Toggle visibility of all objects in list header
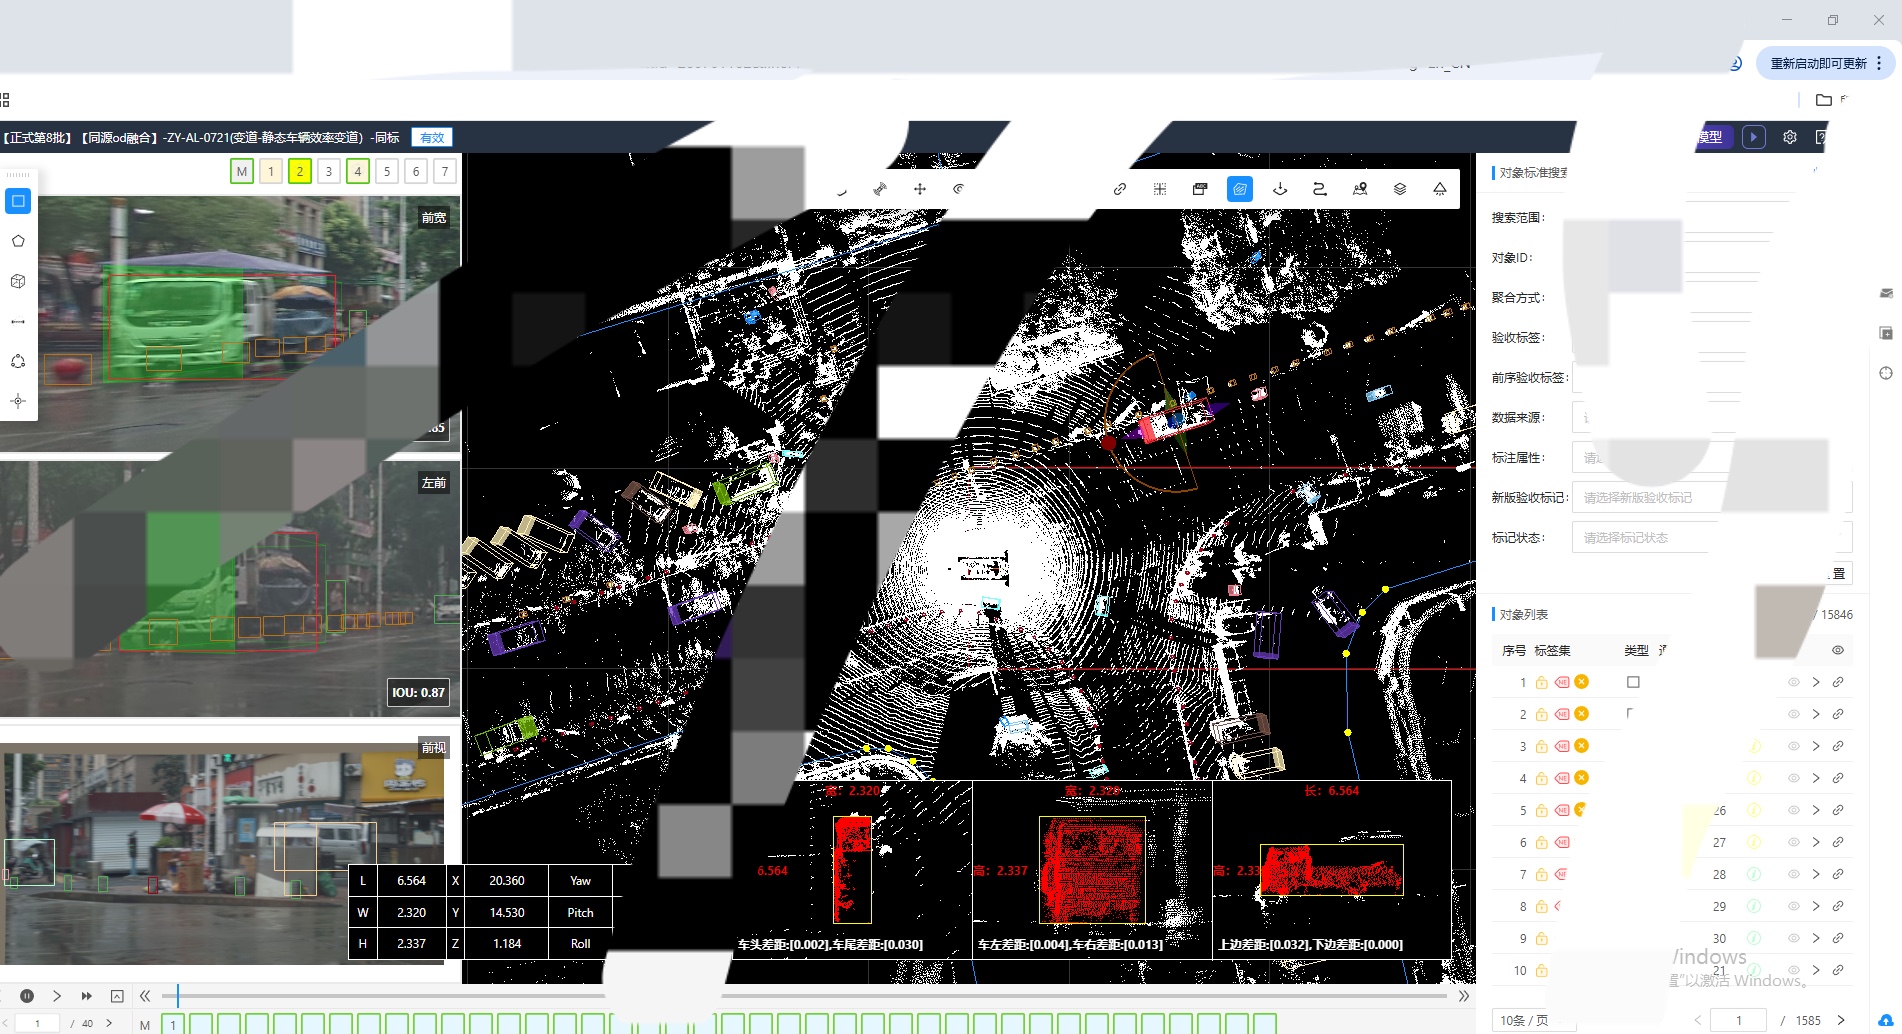This screenshot has width=1902, height=1034. coord(1838,650)
